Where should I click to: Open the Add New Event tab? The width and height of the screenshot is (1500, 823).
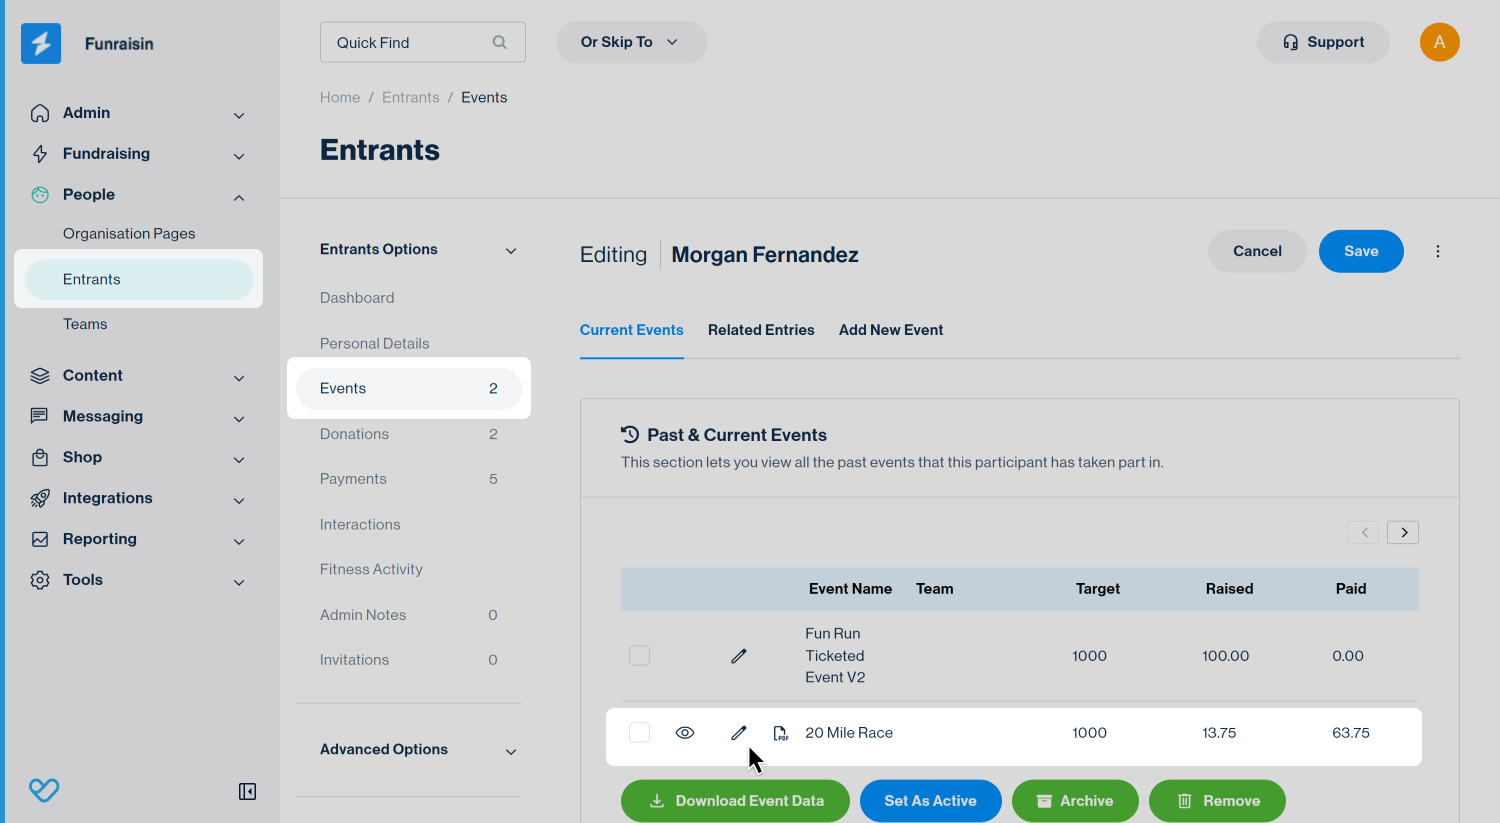890,330
